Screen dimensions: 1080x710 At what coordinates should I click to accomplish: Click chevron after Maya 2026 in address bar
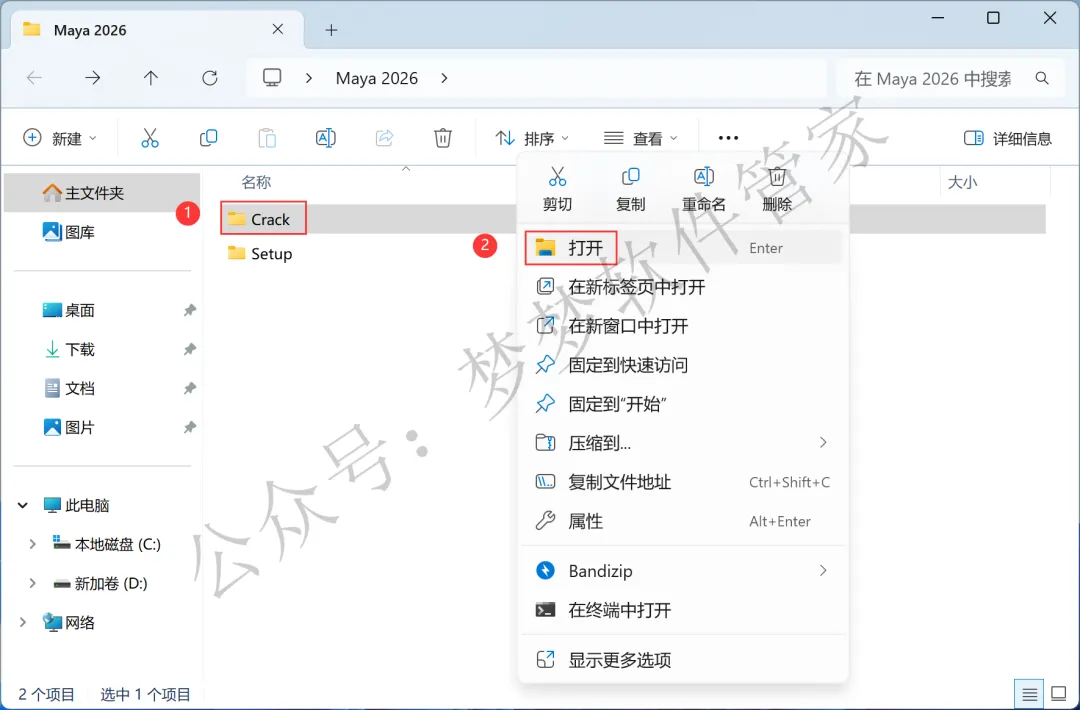(444, 78)
